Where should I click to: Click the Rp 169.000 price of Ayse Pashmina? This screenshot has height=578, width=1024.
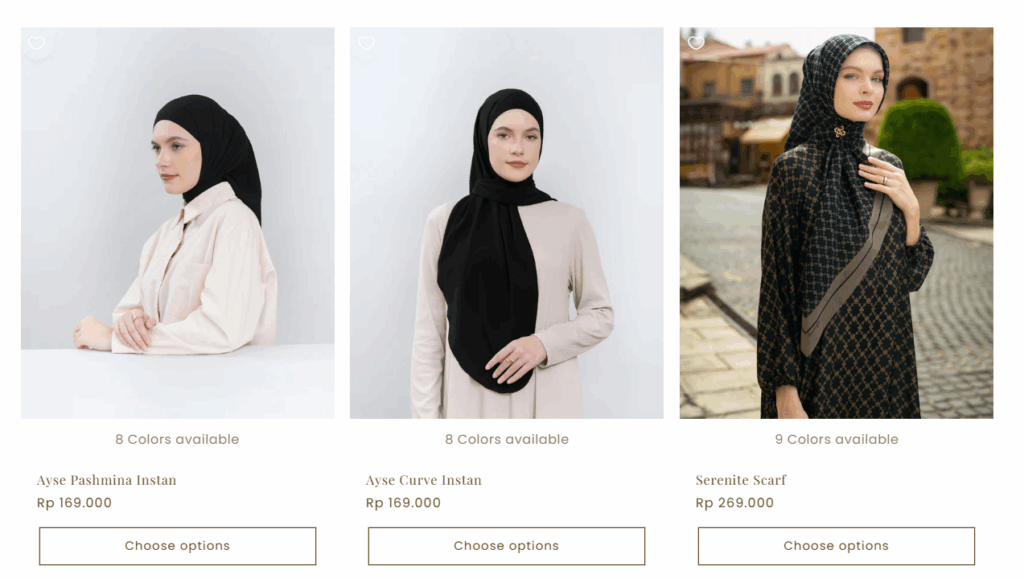pos(74,503)
